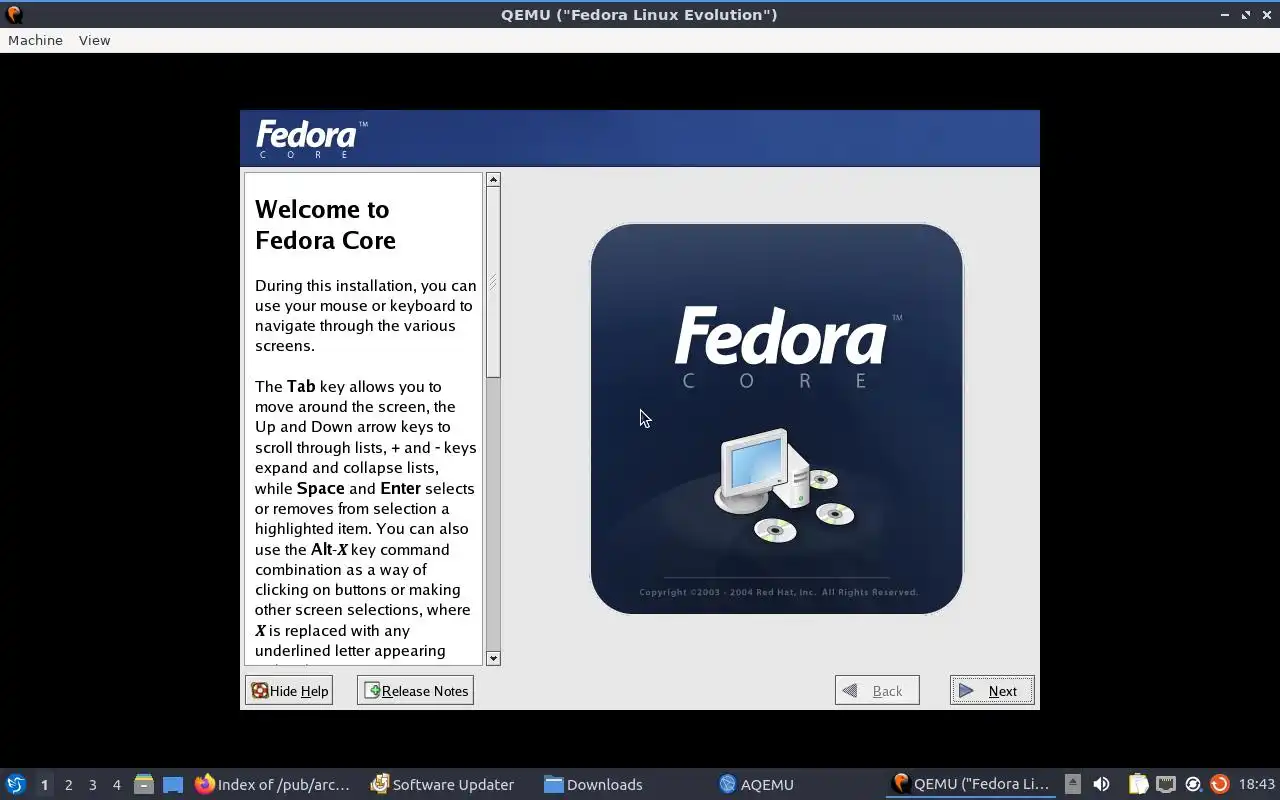Viewport: 1280px width, 800px height.
Task: Click the 'Welcome to Fedora Core' heading
Action: [x=325, y=225]
